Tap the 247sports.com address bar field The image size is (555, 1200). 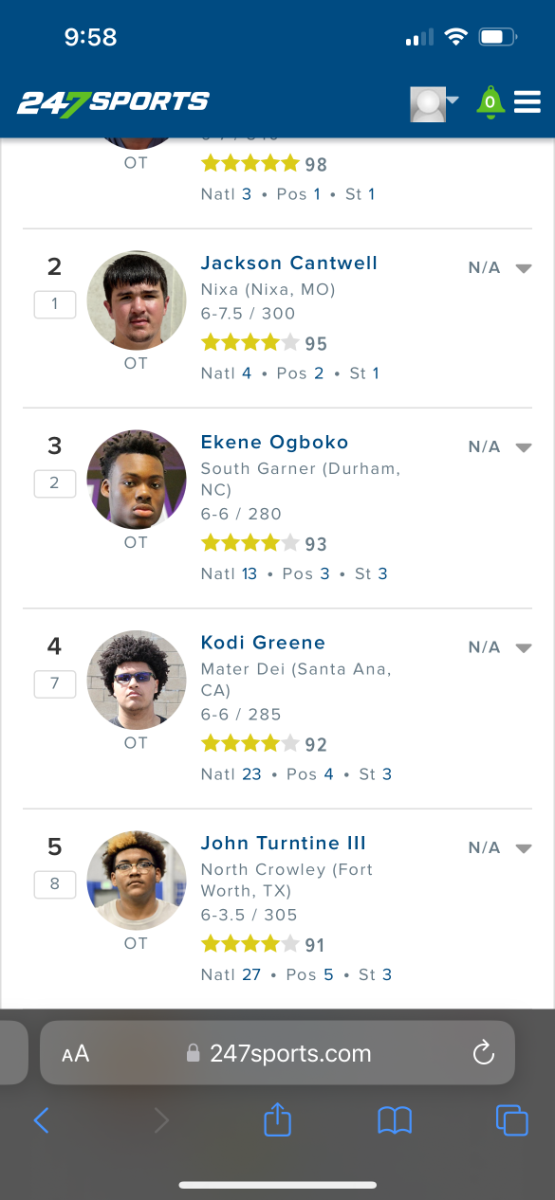click(x=277, y=1053)
